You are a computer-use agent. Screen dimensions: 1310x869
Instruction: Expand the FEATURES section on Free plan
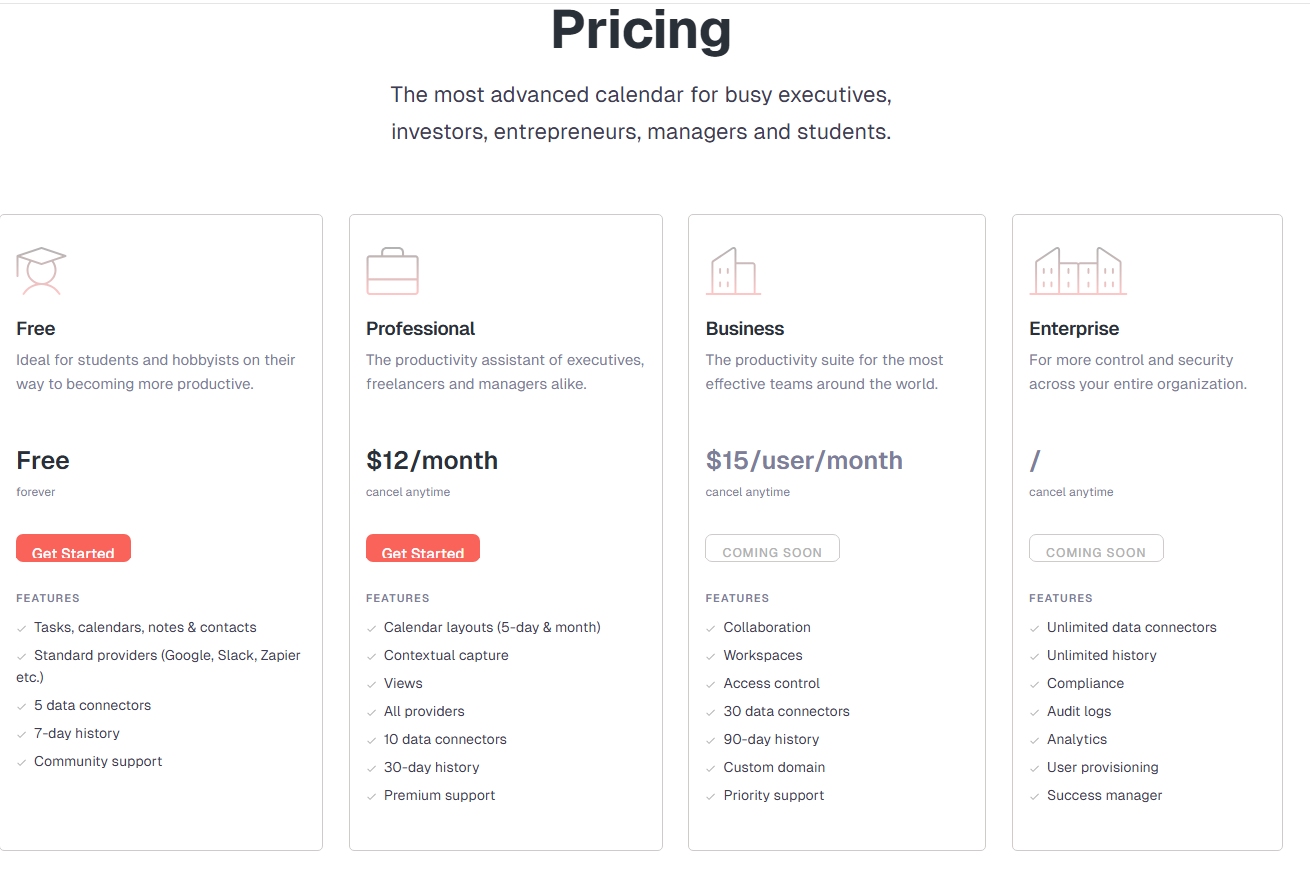click(47, 598)
